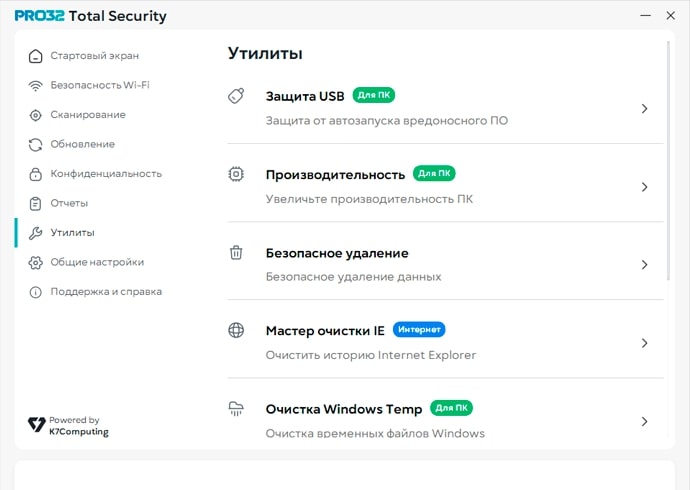Open the Отчеты sidebar section

coord(69,203)
